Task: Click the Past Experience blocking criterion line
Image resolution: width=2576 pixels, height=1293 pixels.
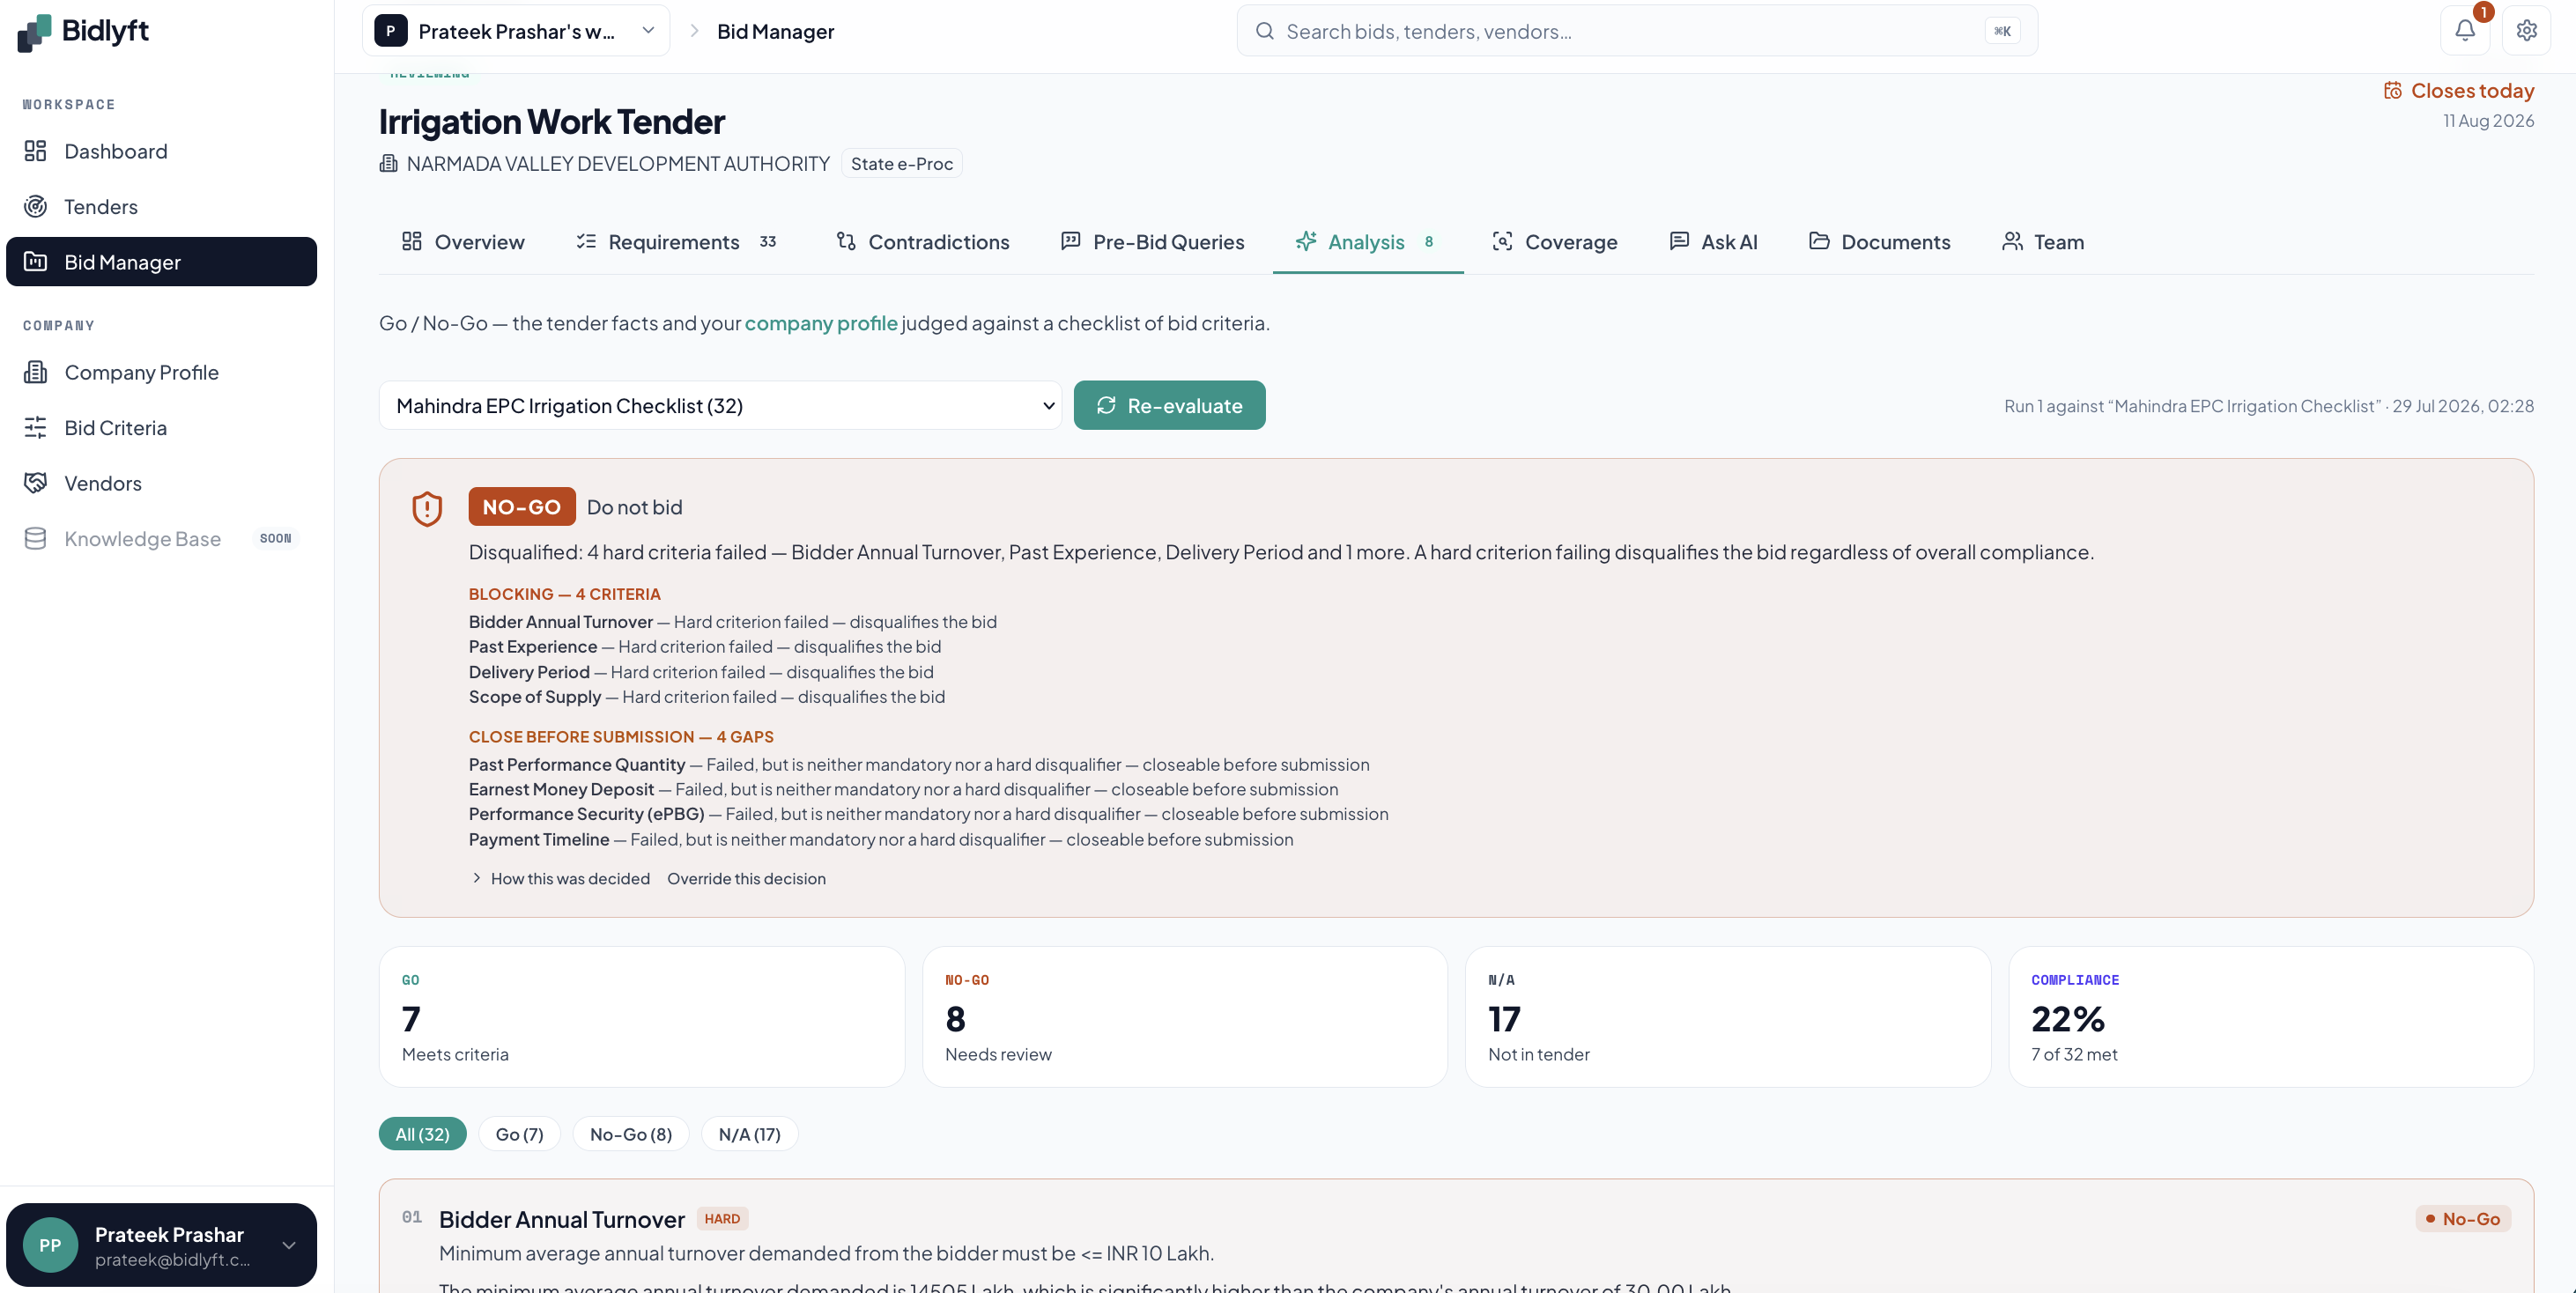Action: pos(705,647)
